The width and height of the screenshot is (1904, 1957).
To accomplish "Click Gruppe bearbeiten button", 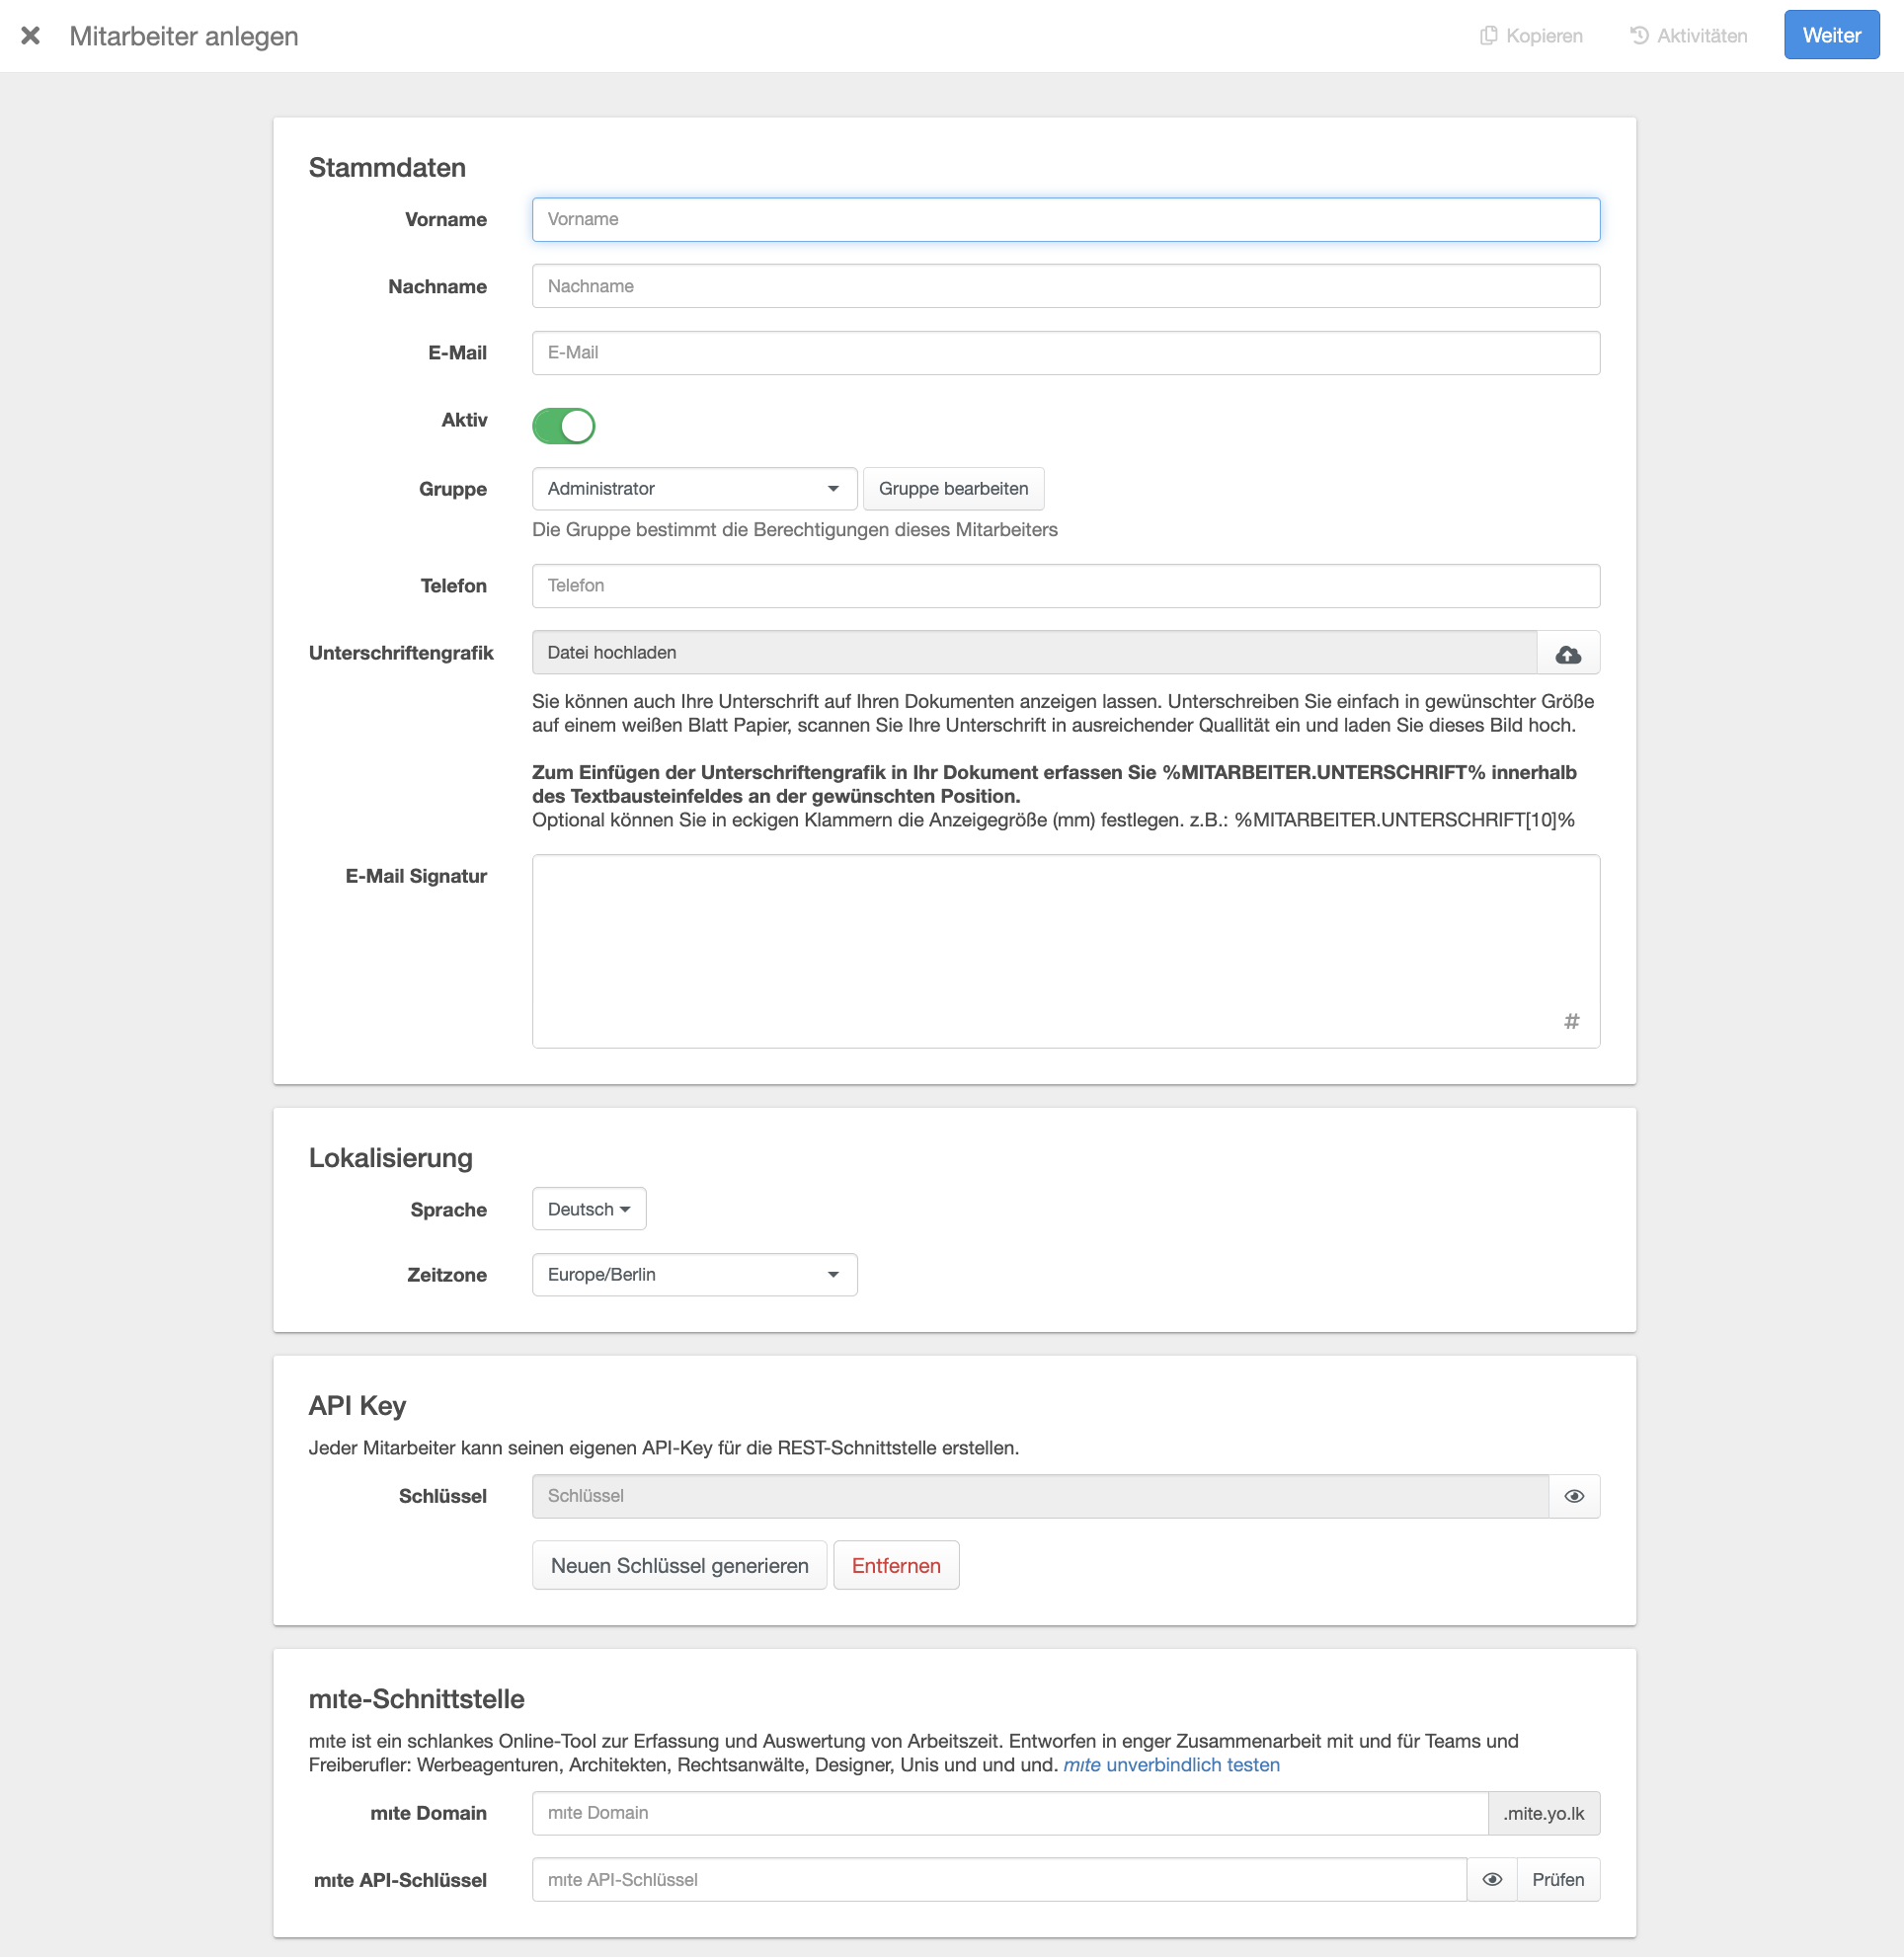I will coord(952,489).
